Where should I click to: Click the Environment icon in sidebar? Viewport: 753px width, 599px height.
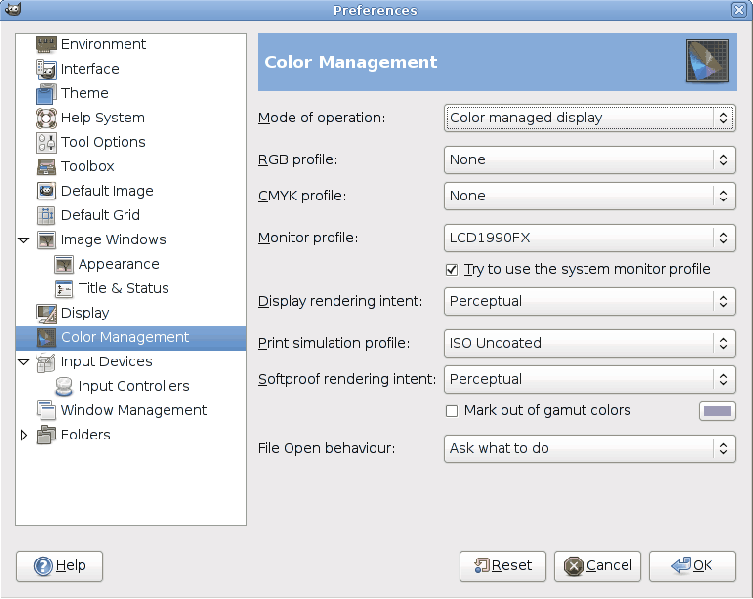[x=46, y=45]
